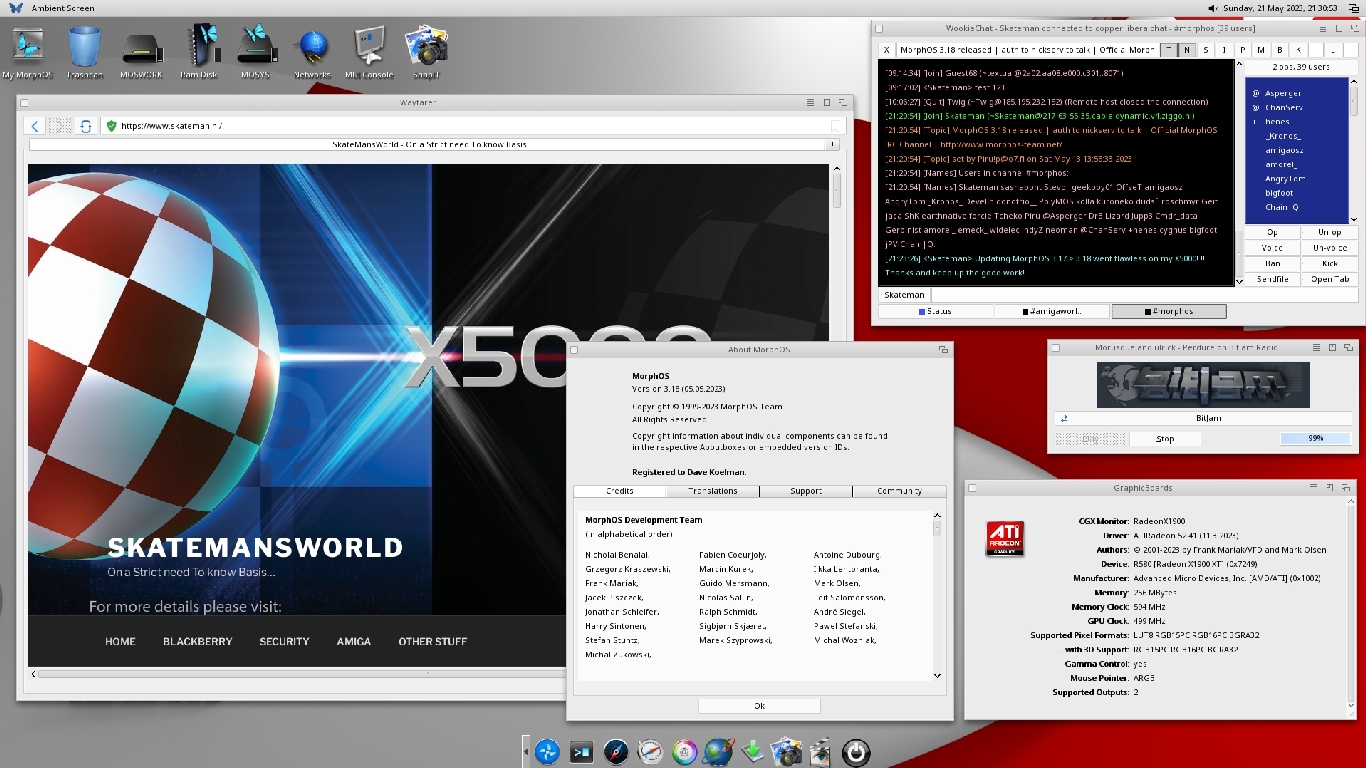Switch to the Credits tab
The image size is (1366, 768).
619,491
